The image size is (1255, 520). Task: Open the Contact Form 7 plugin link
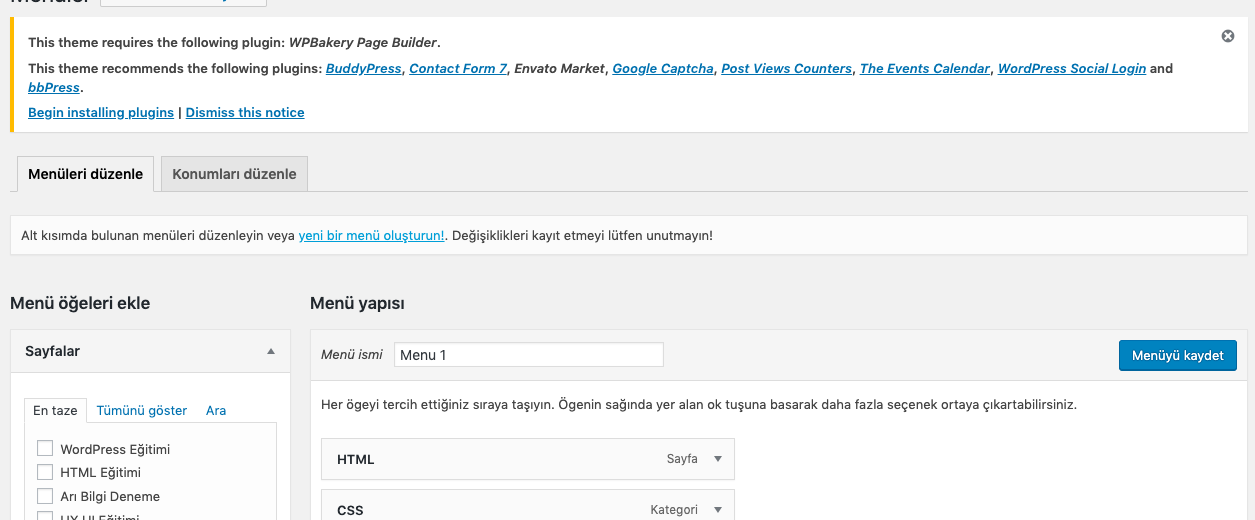pyautogui.click(x=458, y=69)
